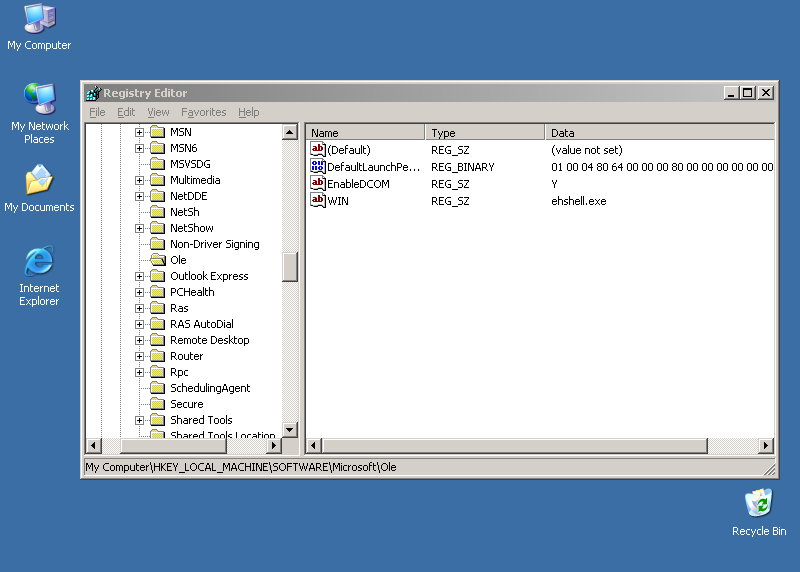The image size is (800, 572).
Task: Click the SchedulingAgent folder icon
Action: pos(158,388)
